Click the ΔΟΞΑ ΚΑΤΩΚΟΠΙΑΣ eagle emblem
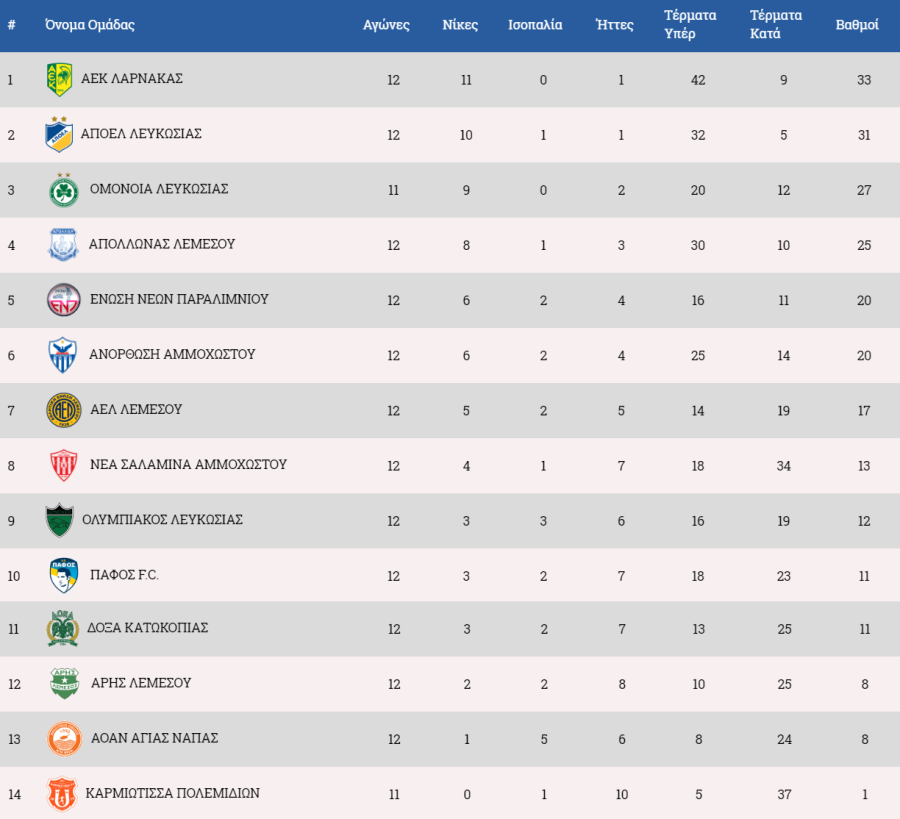Image resolution: width=900 pixels, height=819 pixels. [63, 628]
